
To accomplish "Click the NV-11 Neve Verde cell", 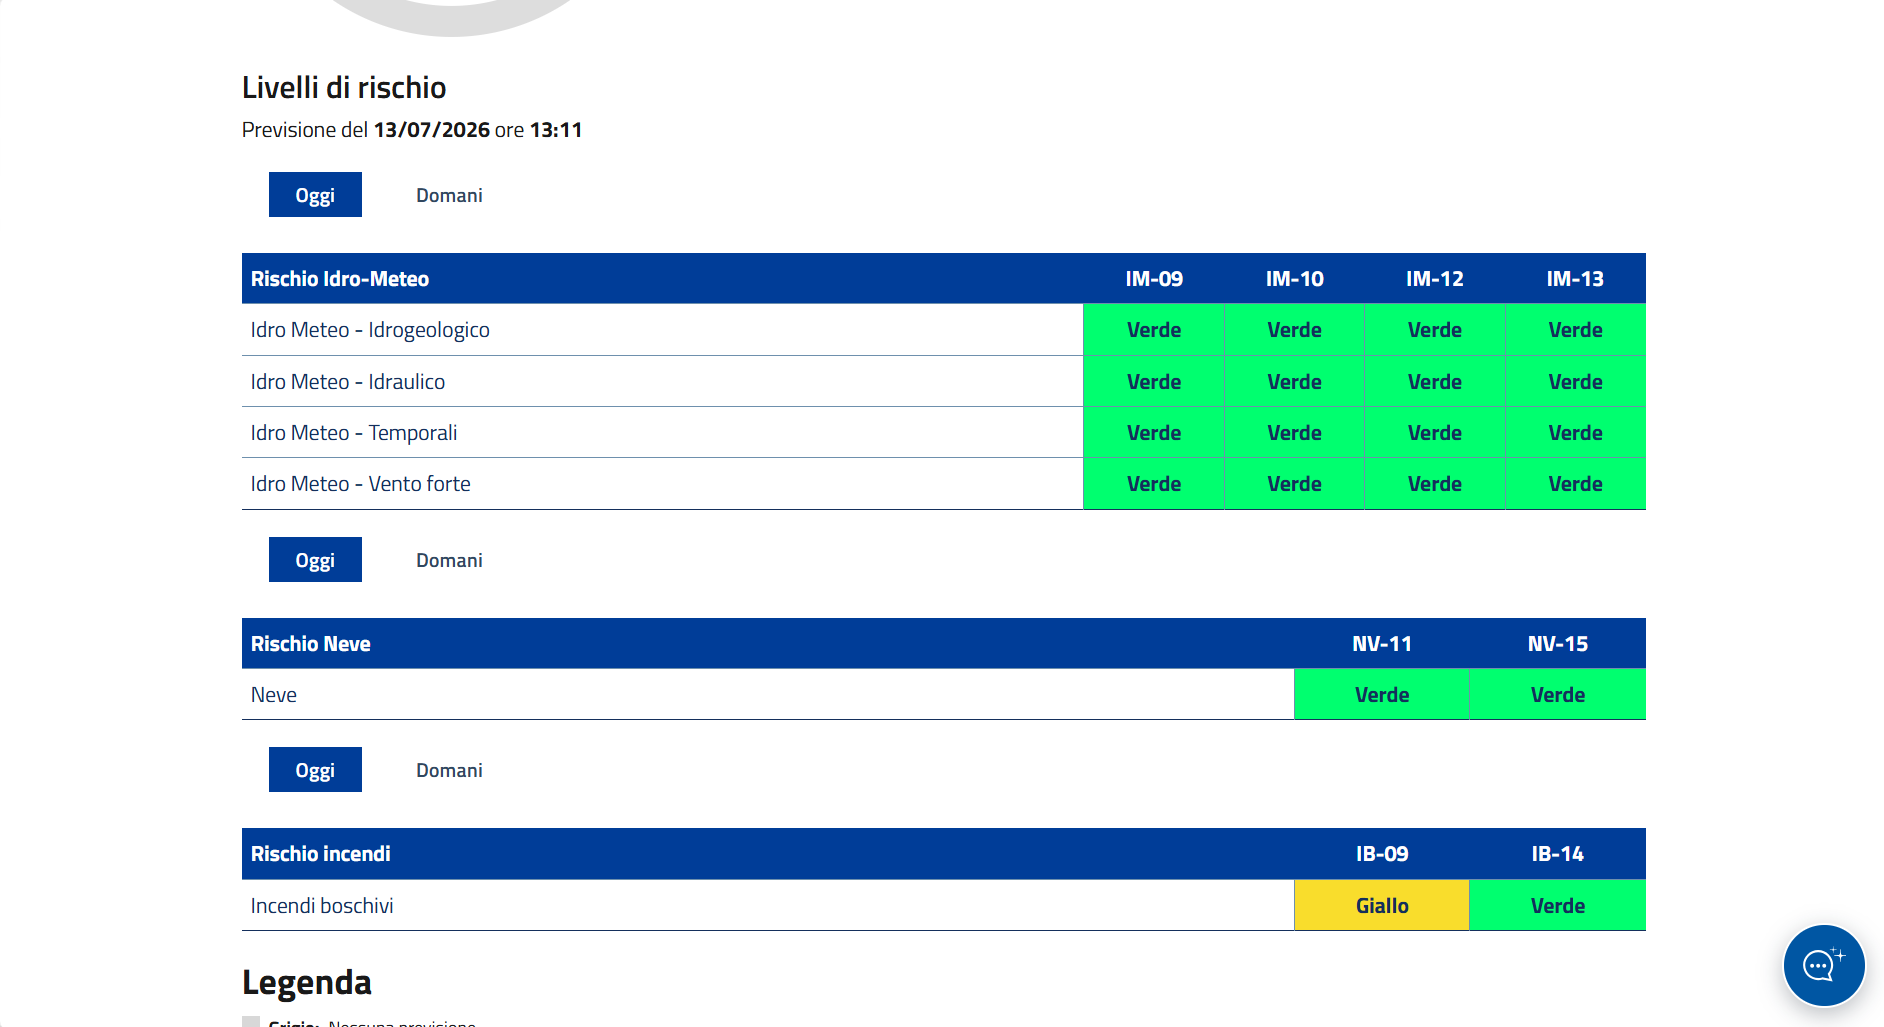I will [x=1382, y=695].
